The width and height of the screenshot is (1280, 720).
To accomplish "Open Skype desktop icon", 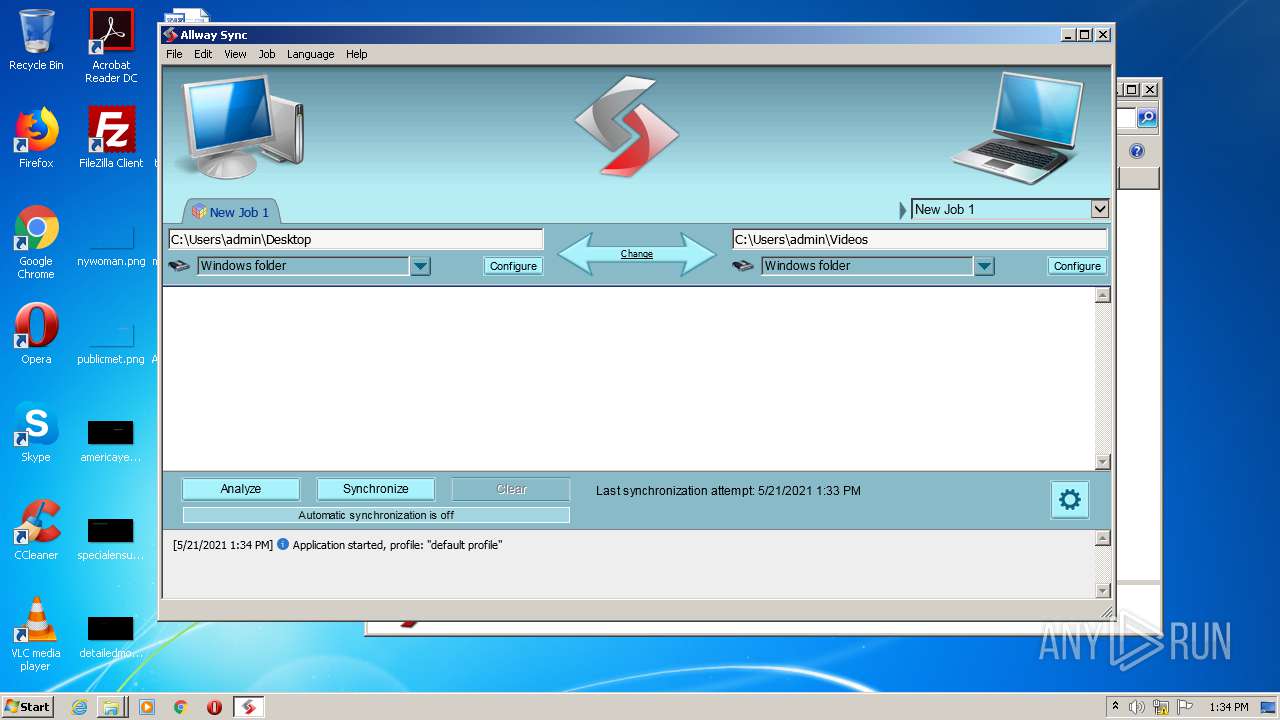I will tap(36, 432).
